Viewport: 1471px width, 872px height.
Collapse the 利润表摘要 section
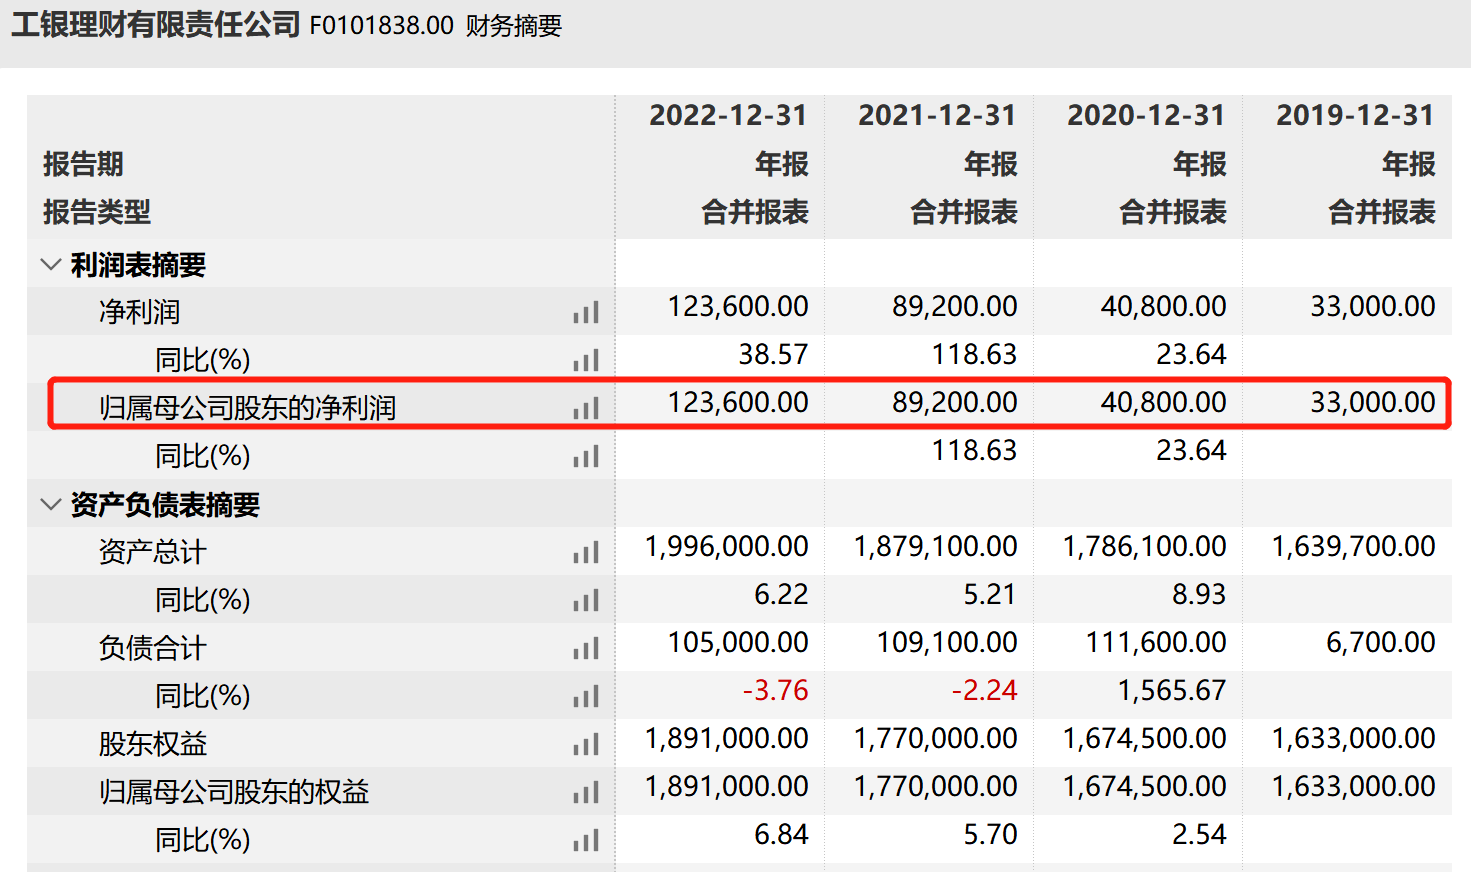[50, 265]
